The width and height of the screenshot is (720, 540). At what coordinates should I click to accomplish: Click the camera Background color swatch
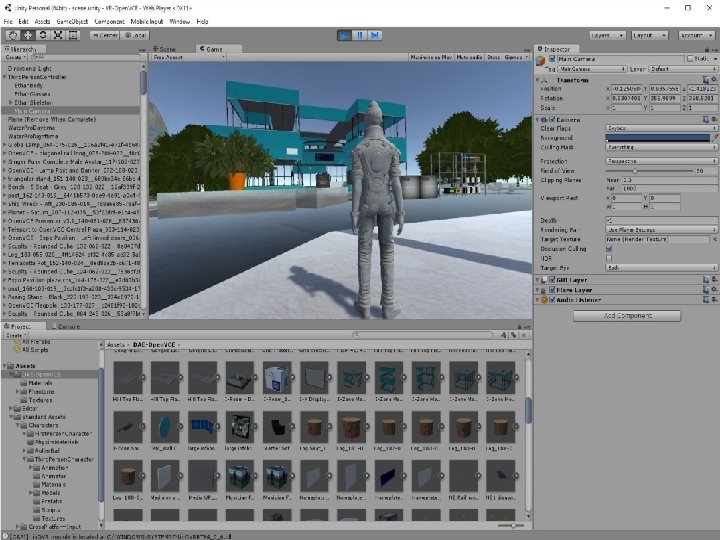pos(661,137)
